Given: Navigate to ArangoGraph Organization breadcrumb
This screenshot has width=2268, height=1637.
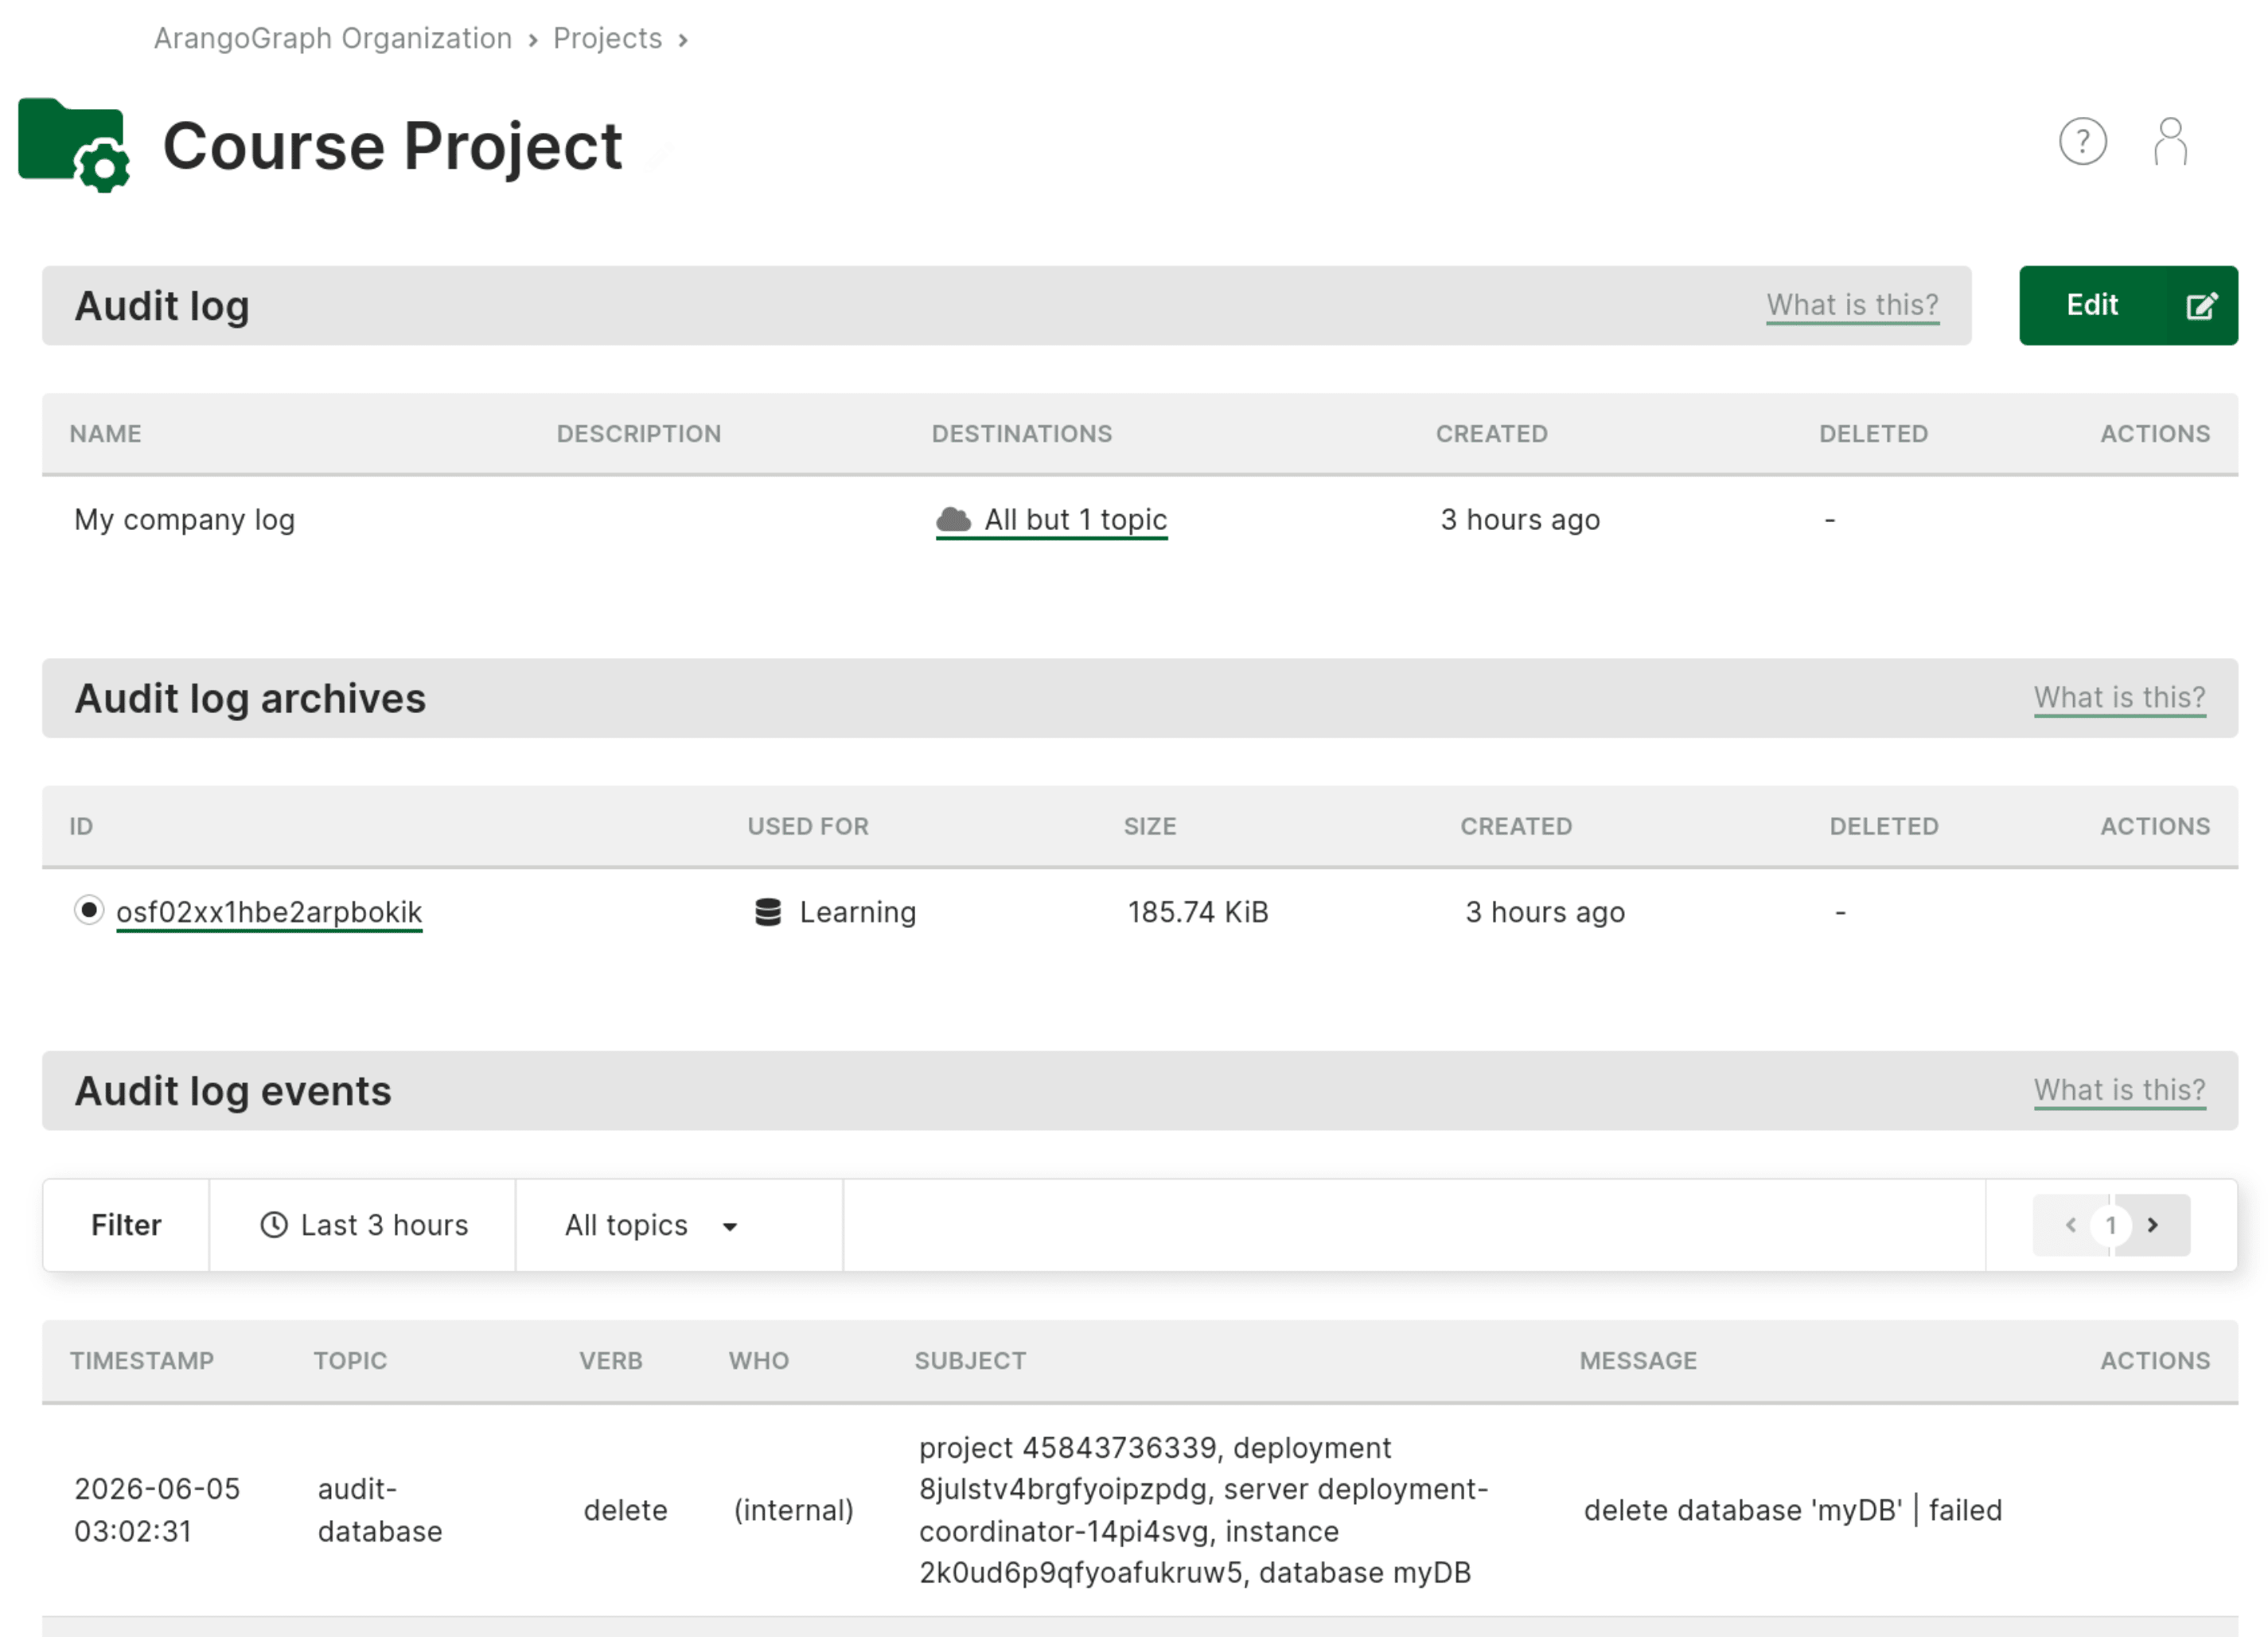Looking at the screenshot, I should tap(333, 38).
